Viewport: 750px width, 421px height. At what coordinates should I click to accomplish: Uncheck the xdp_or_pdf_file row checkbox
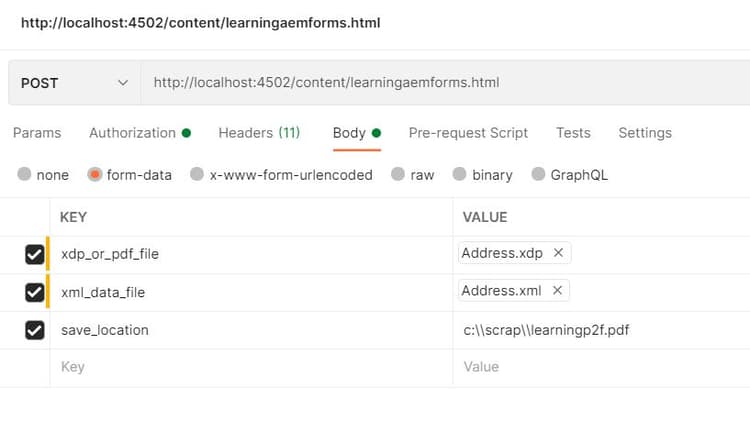coord(35,254)
